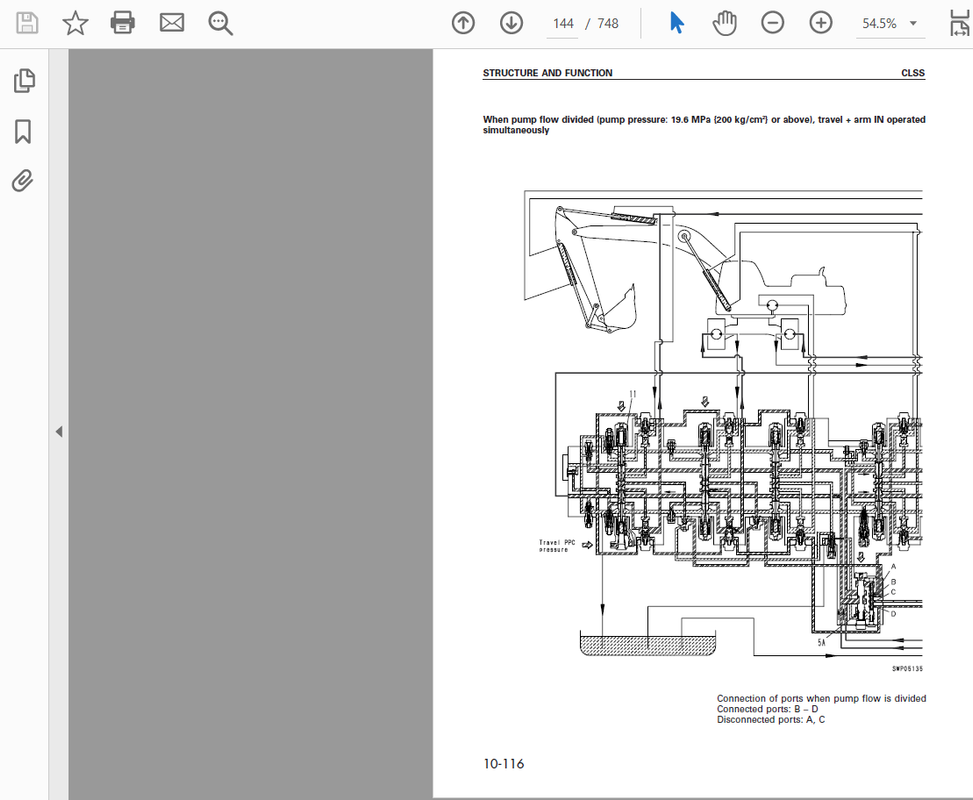Screen dimensions: 973x800
Task: Click the heading STRUCTURE AND FUNCTION
Action: 547,73
